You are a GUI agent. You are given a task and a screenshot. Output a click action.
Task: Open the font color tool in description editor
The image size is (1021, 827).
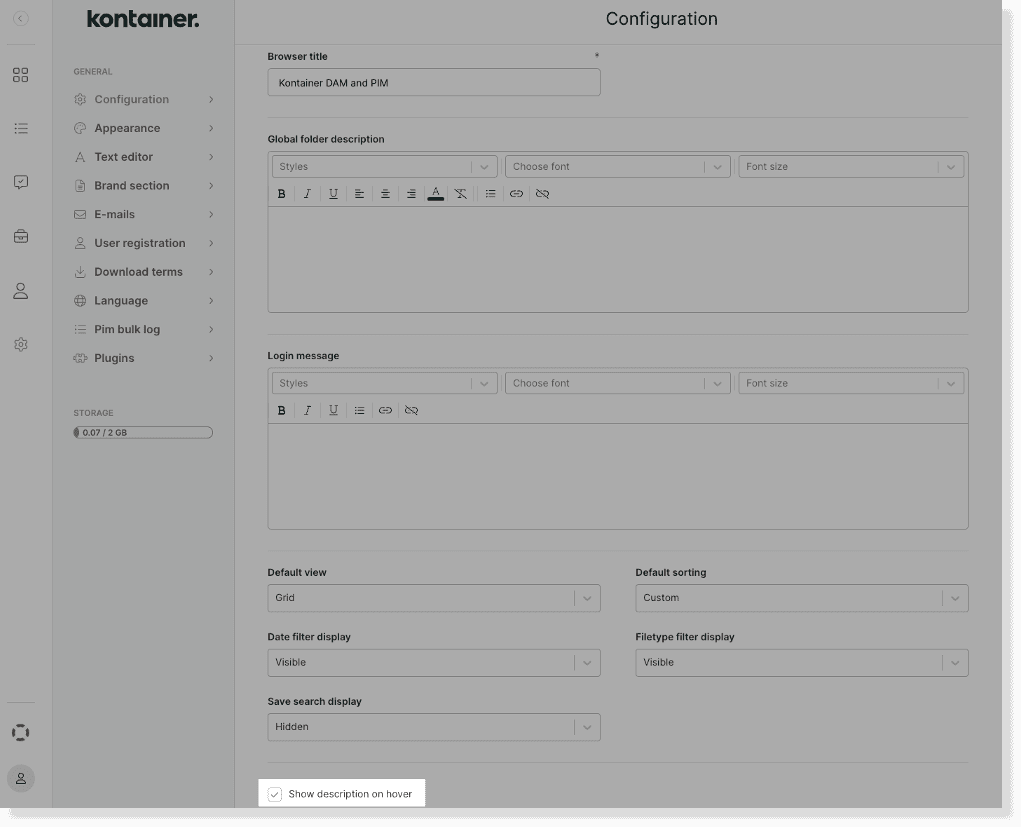pyautogui.click(x=437, y=193)
